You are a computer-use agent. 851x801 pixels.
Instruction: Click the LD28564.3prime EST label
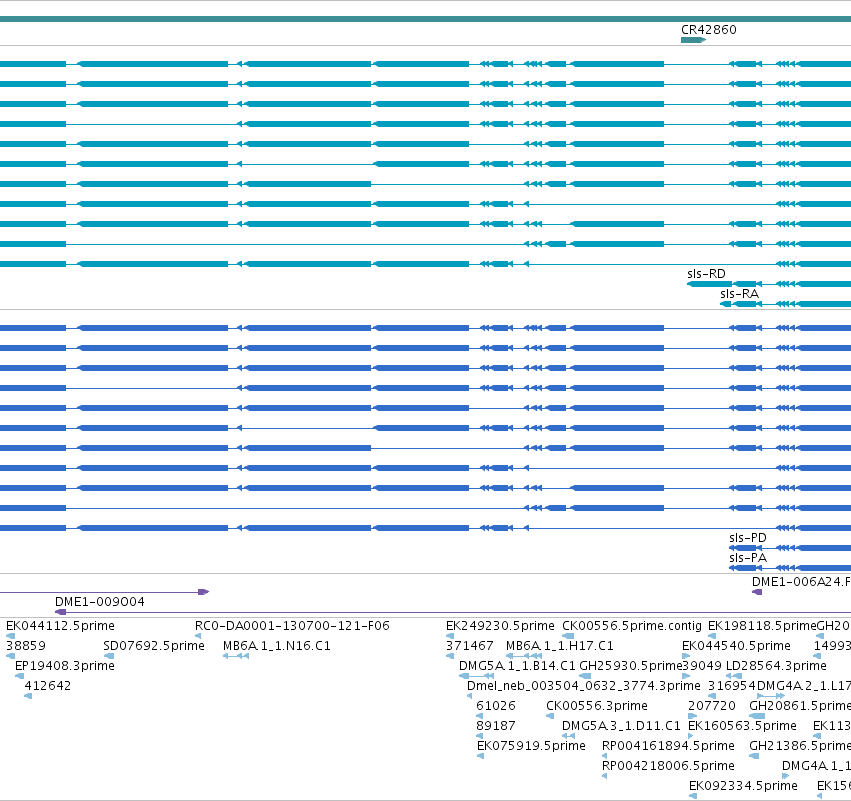pyautogui.click(x=776, y=666)
